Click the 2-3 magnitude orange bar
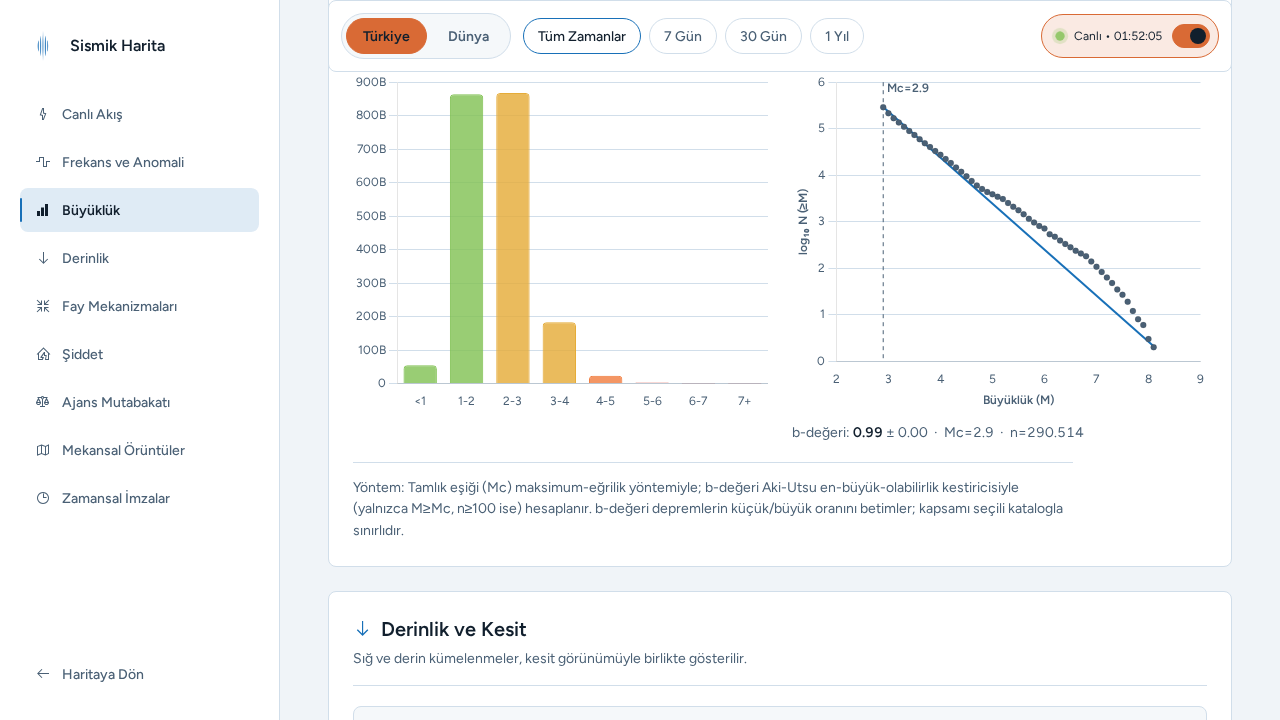Screen dimensions: 1280x720 coord(513,238)
